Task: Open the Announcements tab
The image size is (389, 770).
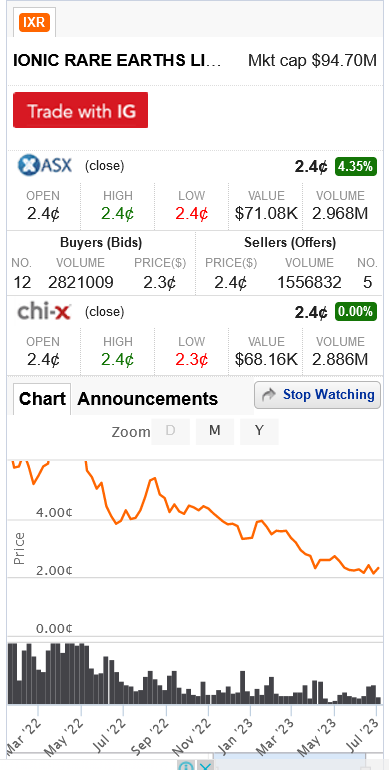Action: [147, 399]
